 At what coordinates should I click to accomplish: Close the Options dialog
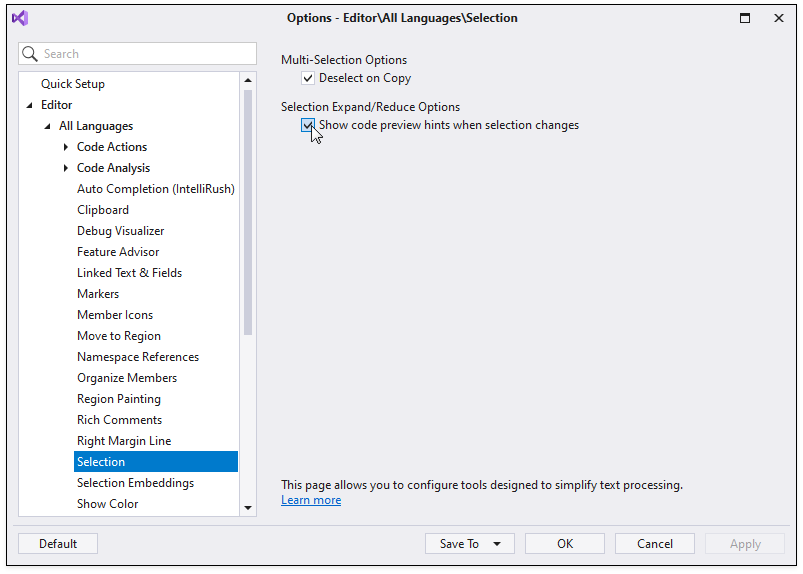pos(778,18)
